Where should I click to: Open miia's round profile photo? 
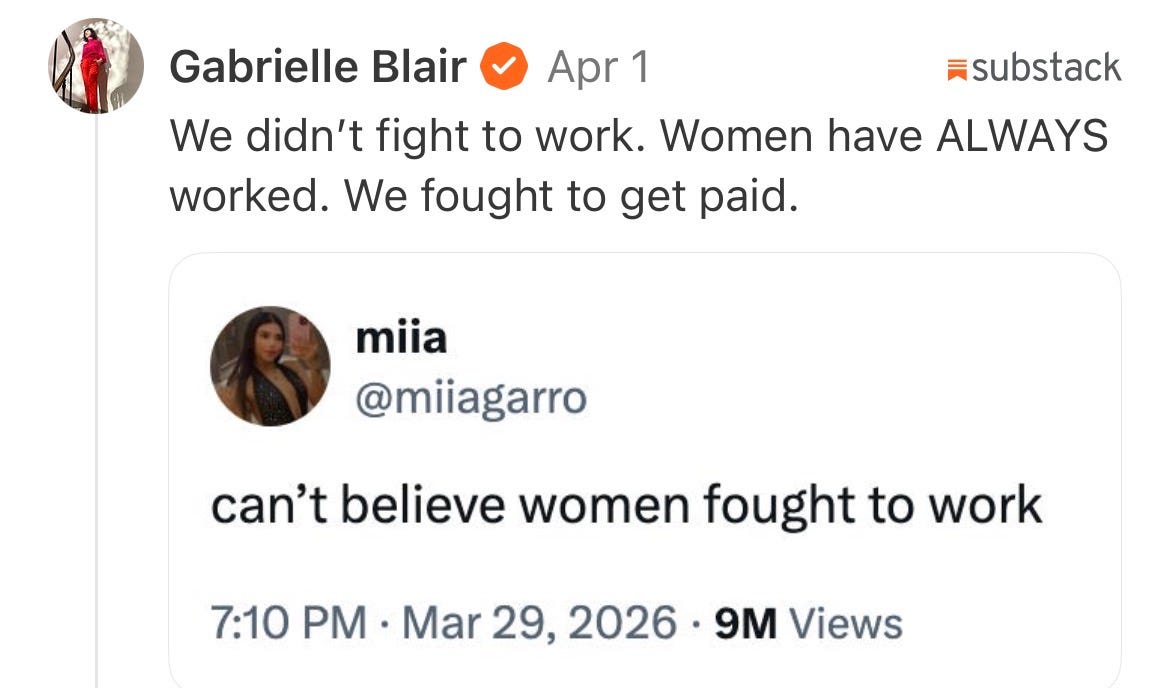pyautogui.click(x=270, y=366)
